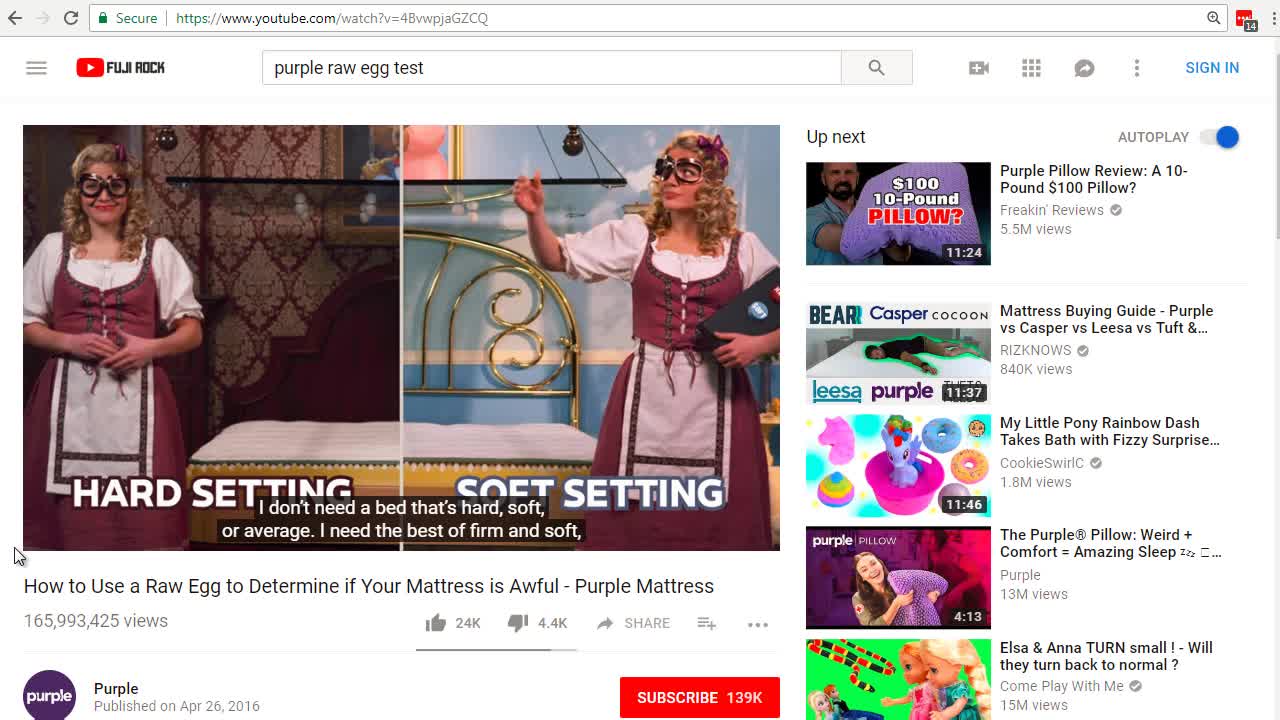Click the 165,993,425 views count
This screenshot has width=1280, height=720.
(96, 621)
